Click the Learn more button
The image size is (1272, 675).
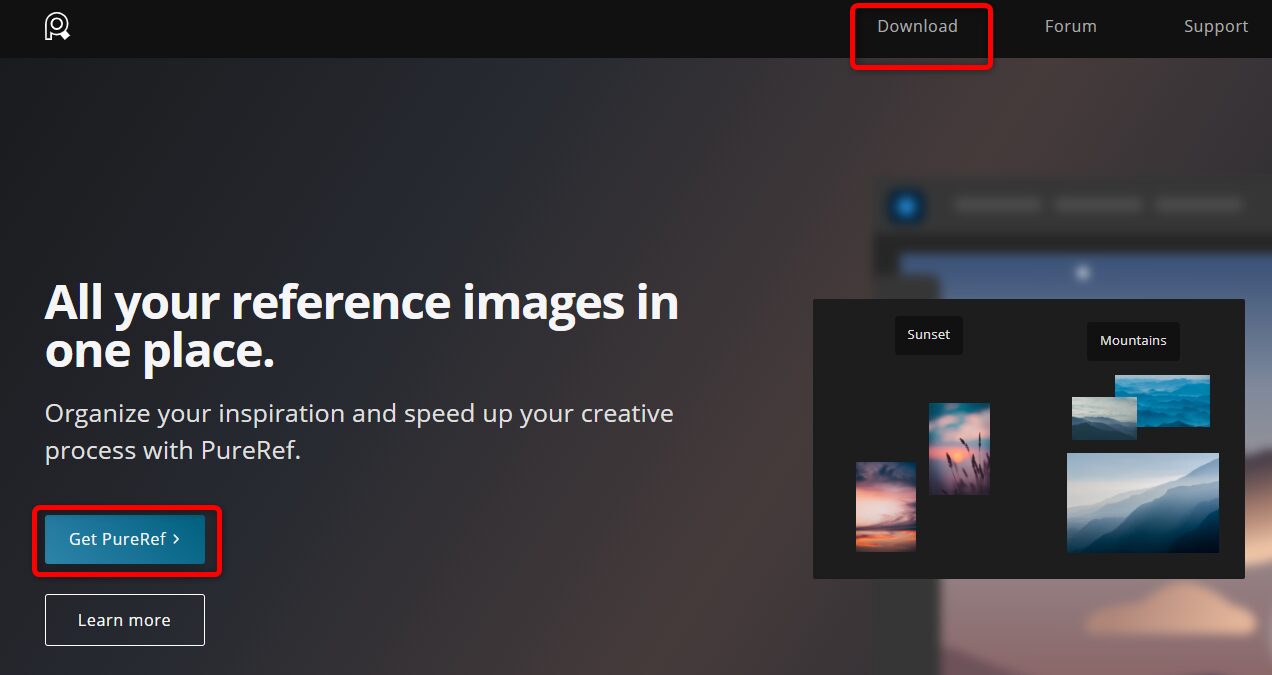tap(124, 620)
